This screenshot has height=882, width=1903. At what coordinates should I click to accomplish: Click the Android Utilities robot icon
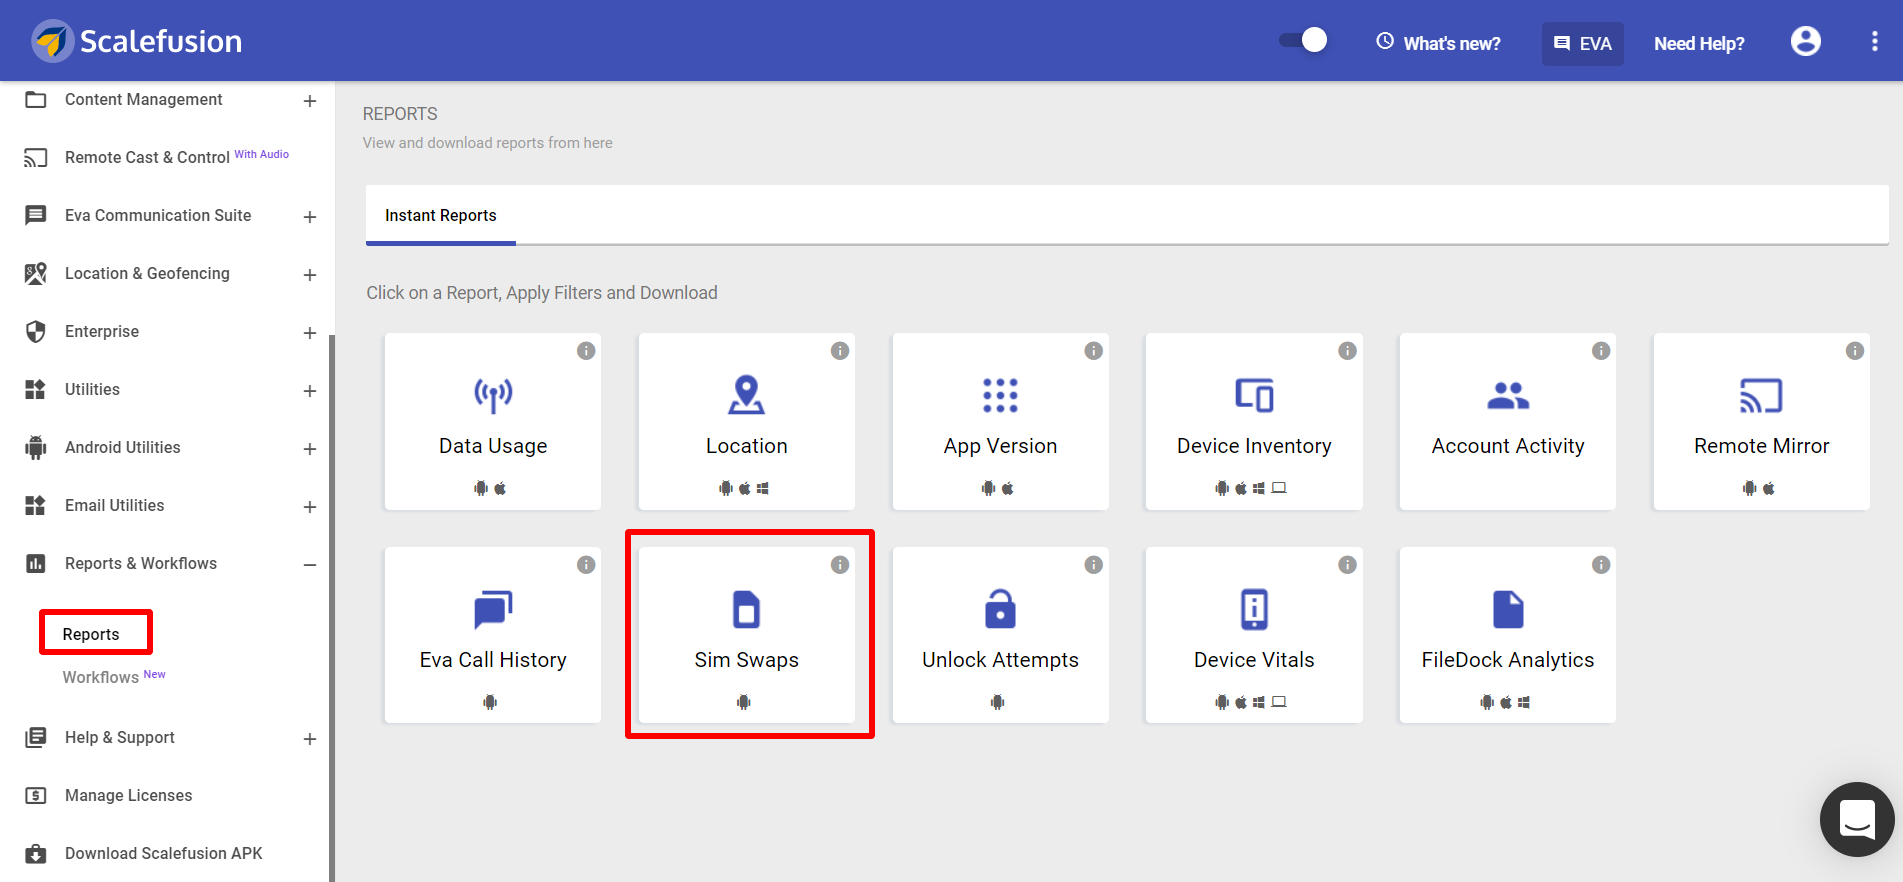(x=36, y=447)
